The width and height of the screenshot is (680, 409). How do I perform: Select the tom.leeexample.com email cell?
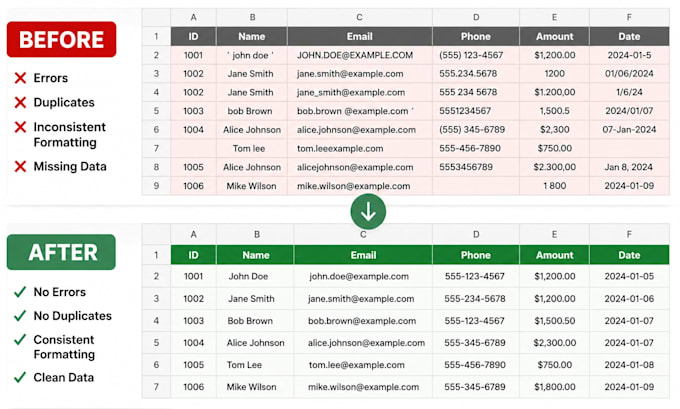click(360, 149)
